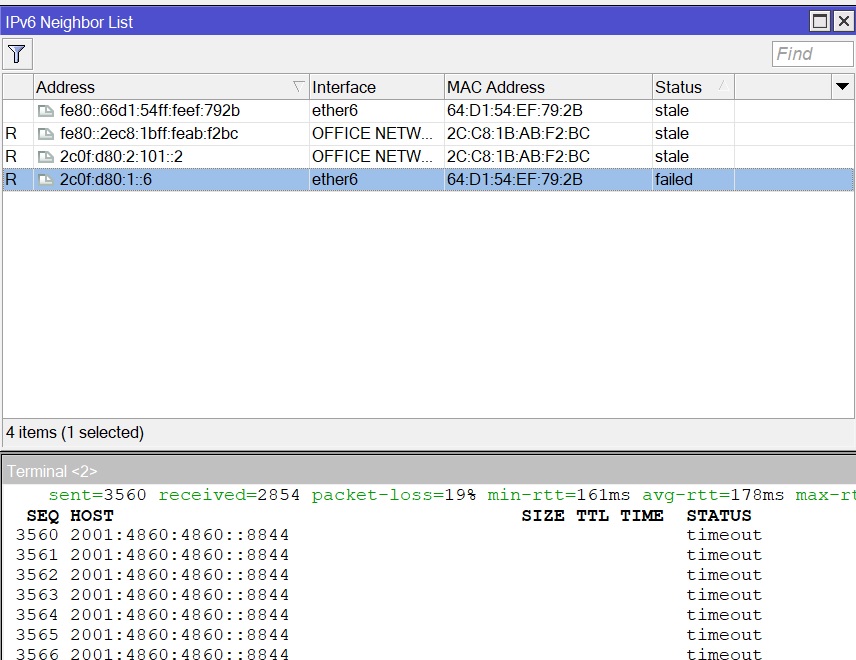Open the column selector dropdown arrow
The image size is (856, 660).
(842, 87)
